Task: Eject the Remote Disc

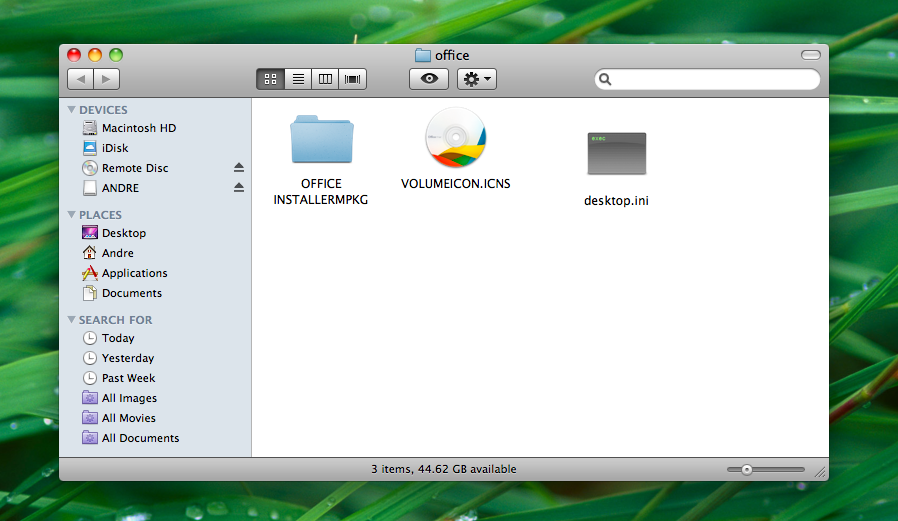Action: pyautogui.click(x=239, y=168)
